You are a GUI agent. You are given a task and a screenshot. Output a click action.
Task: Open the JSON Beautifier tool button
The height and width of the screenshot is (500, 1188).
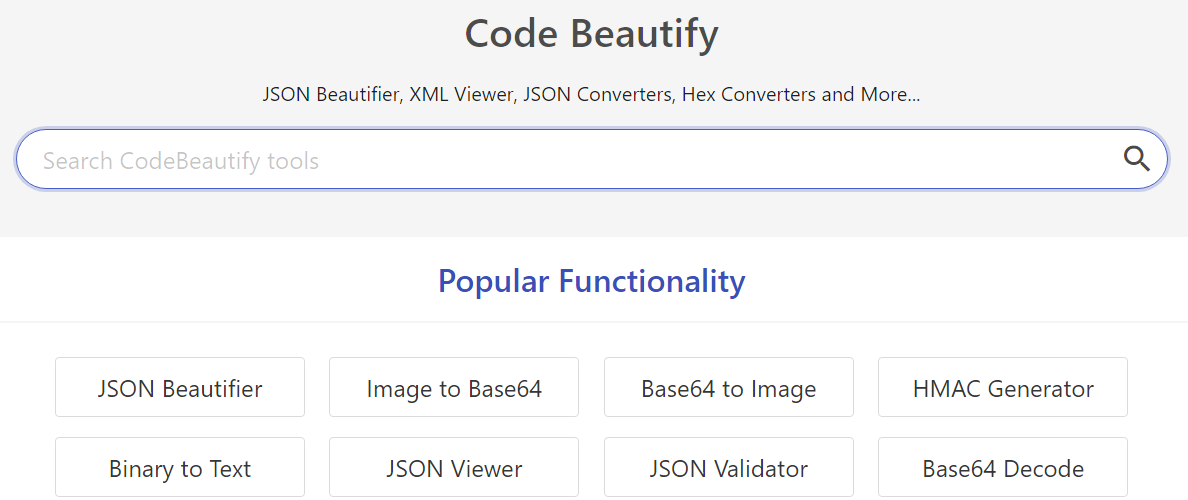coord(180,388)
